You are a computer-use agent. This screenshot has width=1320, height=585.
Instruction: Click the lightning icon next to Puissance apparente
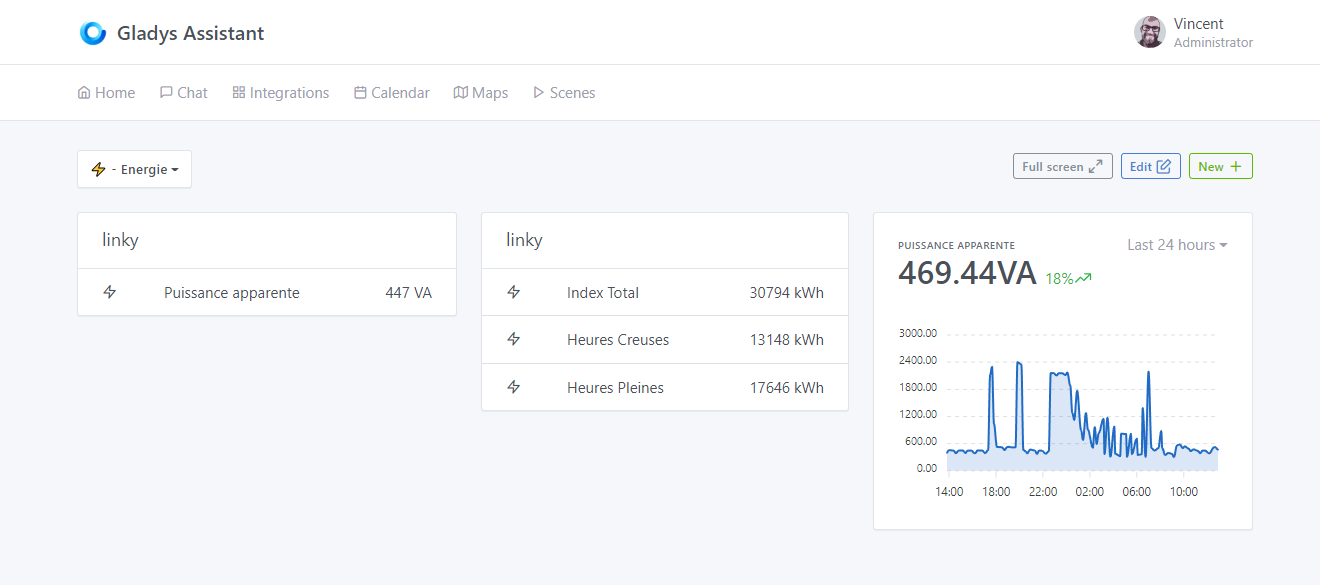coord(110,292)
